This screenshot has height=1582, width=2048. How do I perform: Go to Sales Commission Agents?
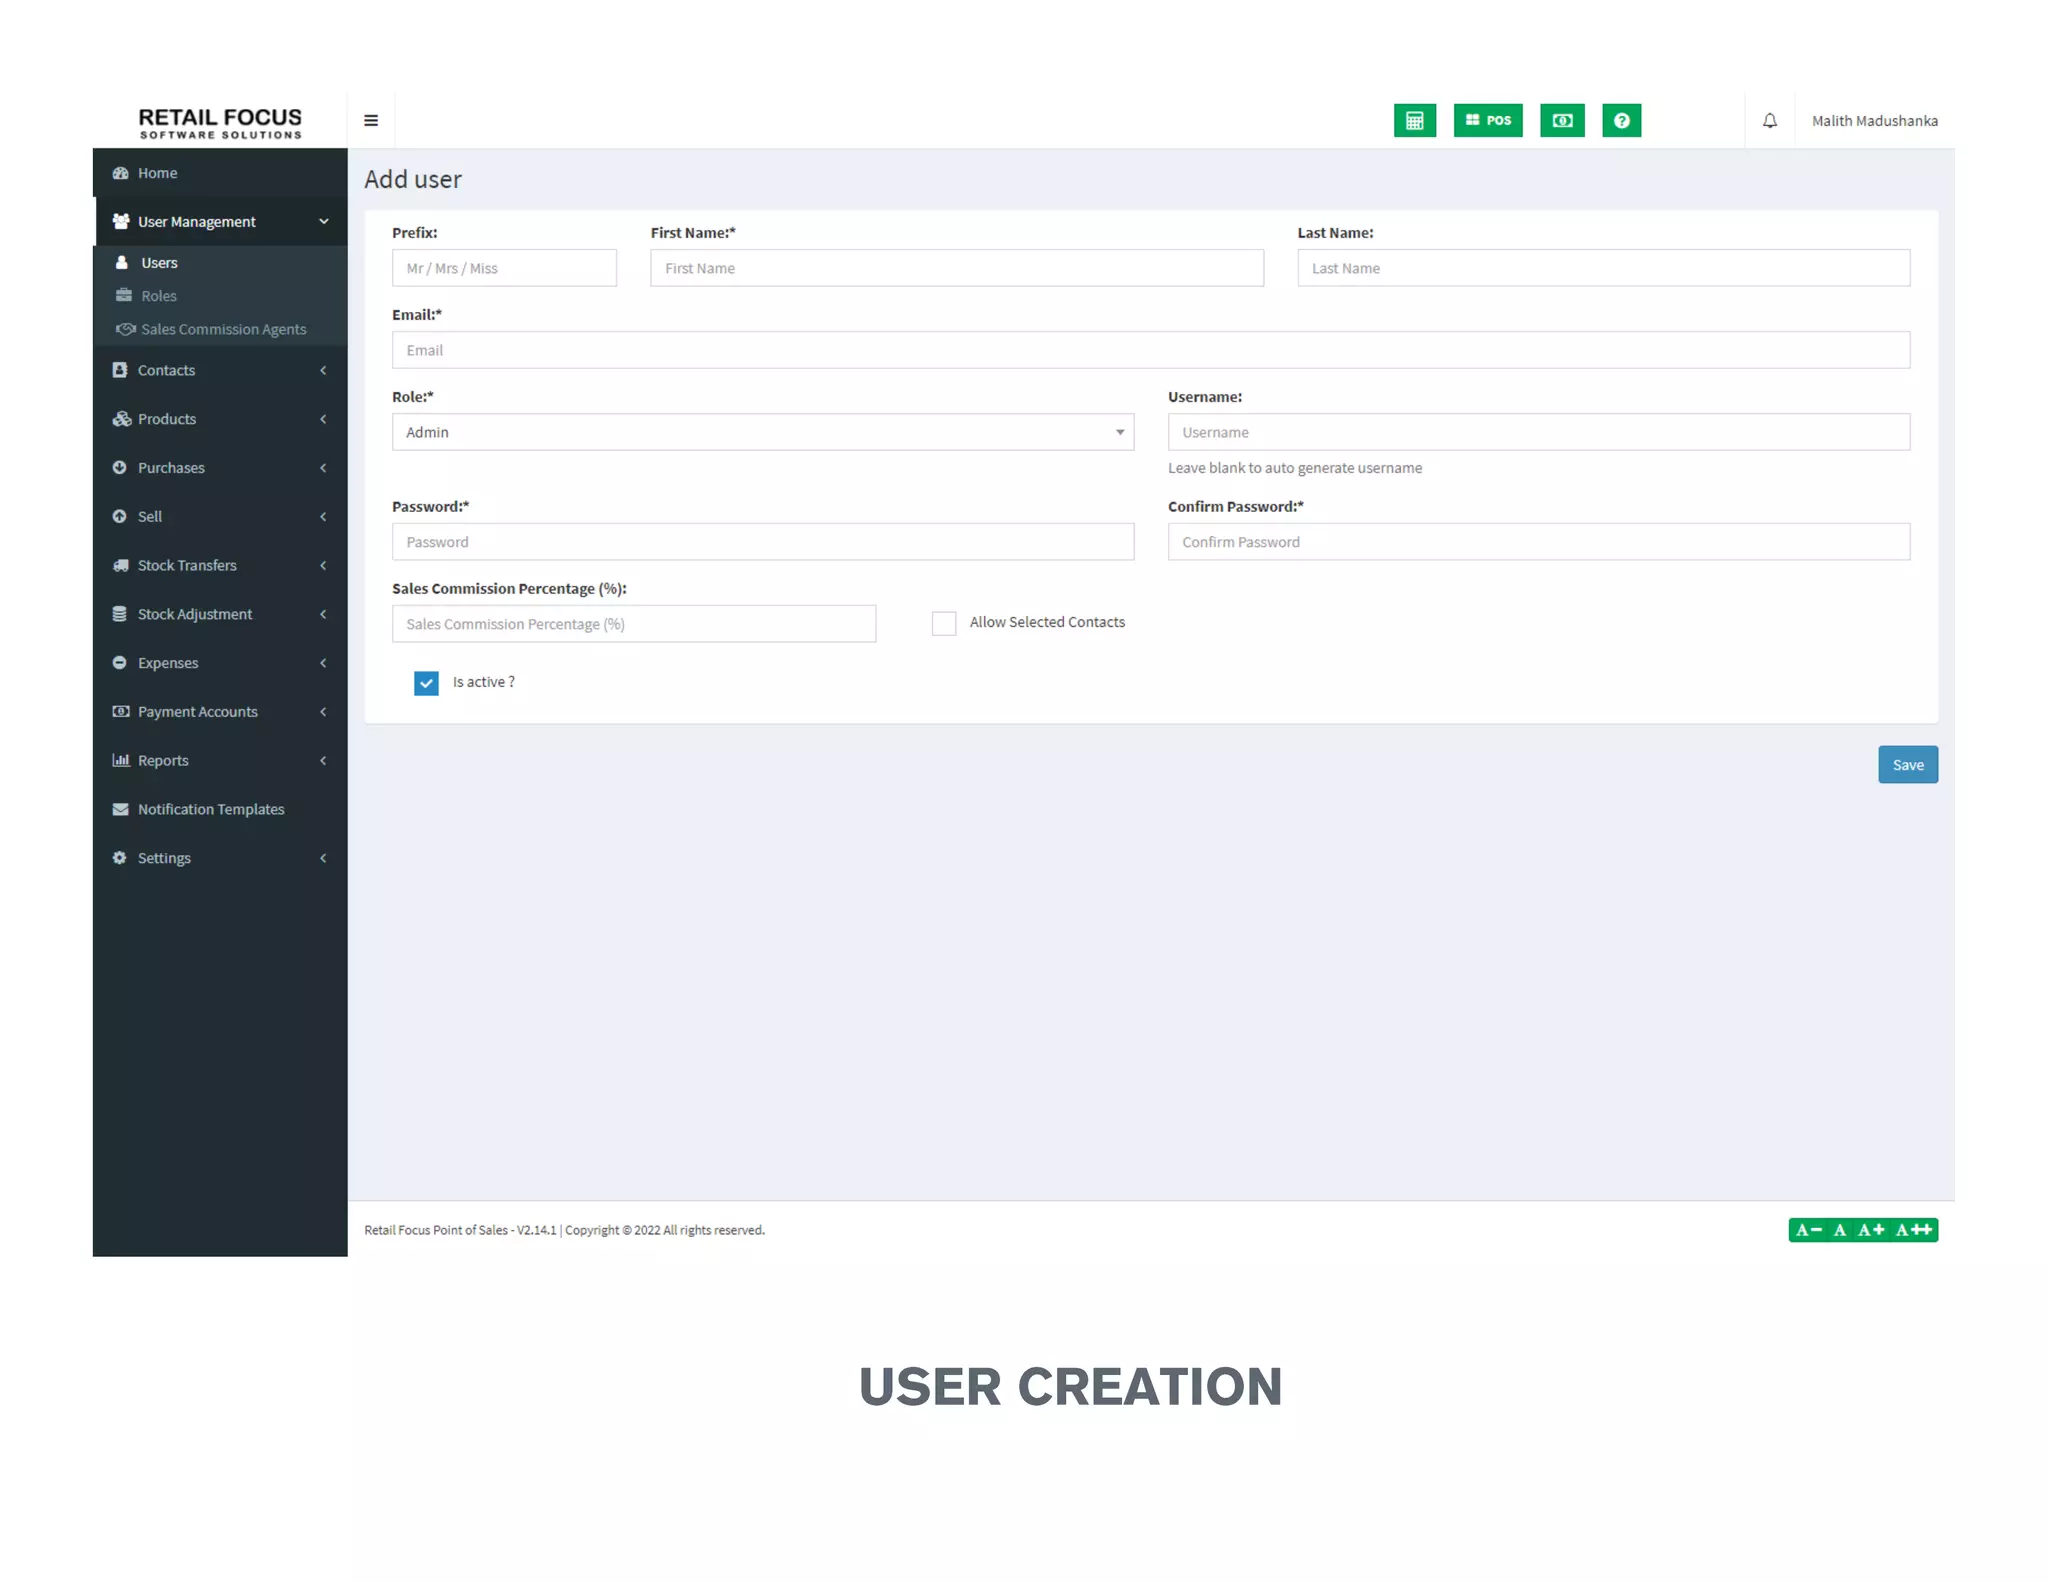[223, 329]
